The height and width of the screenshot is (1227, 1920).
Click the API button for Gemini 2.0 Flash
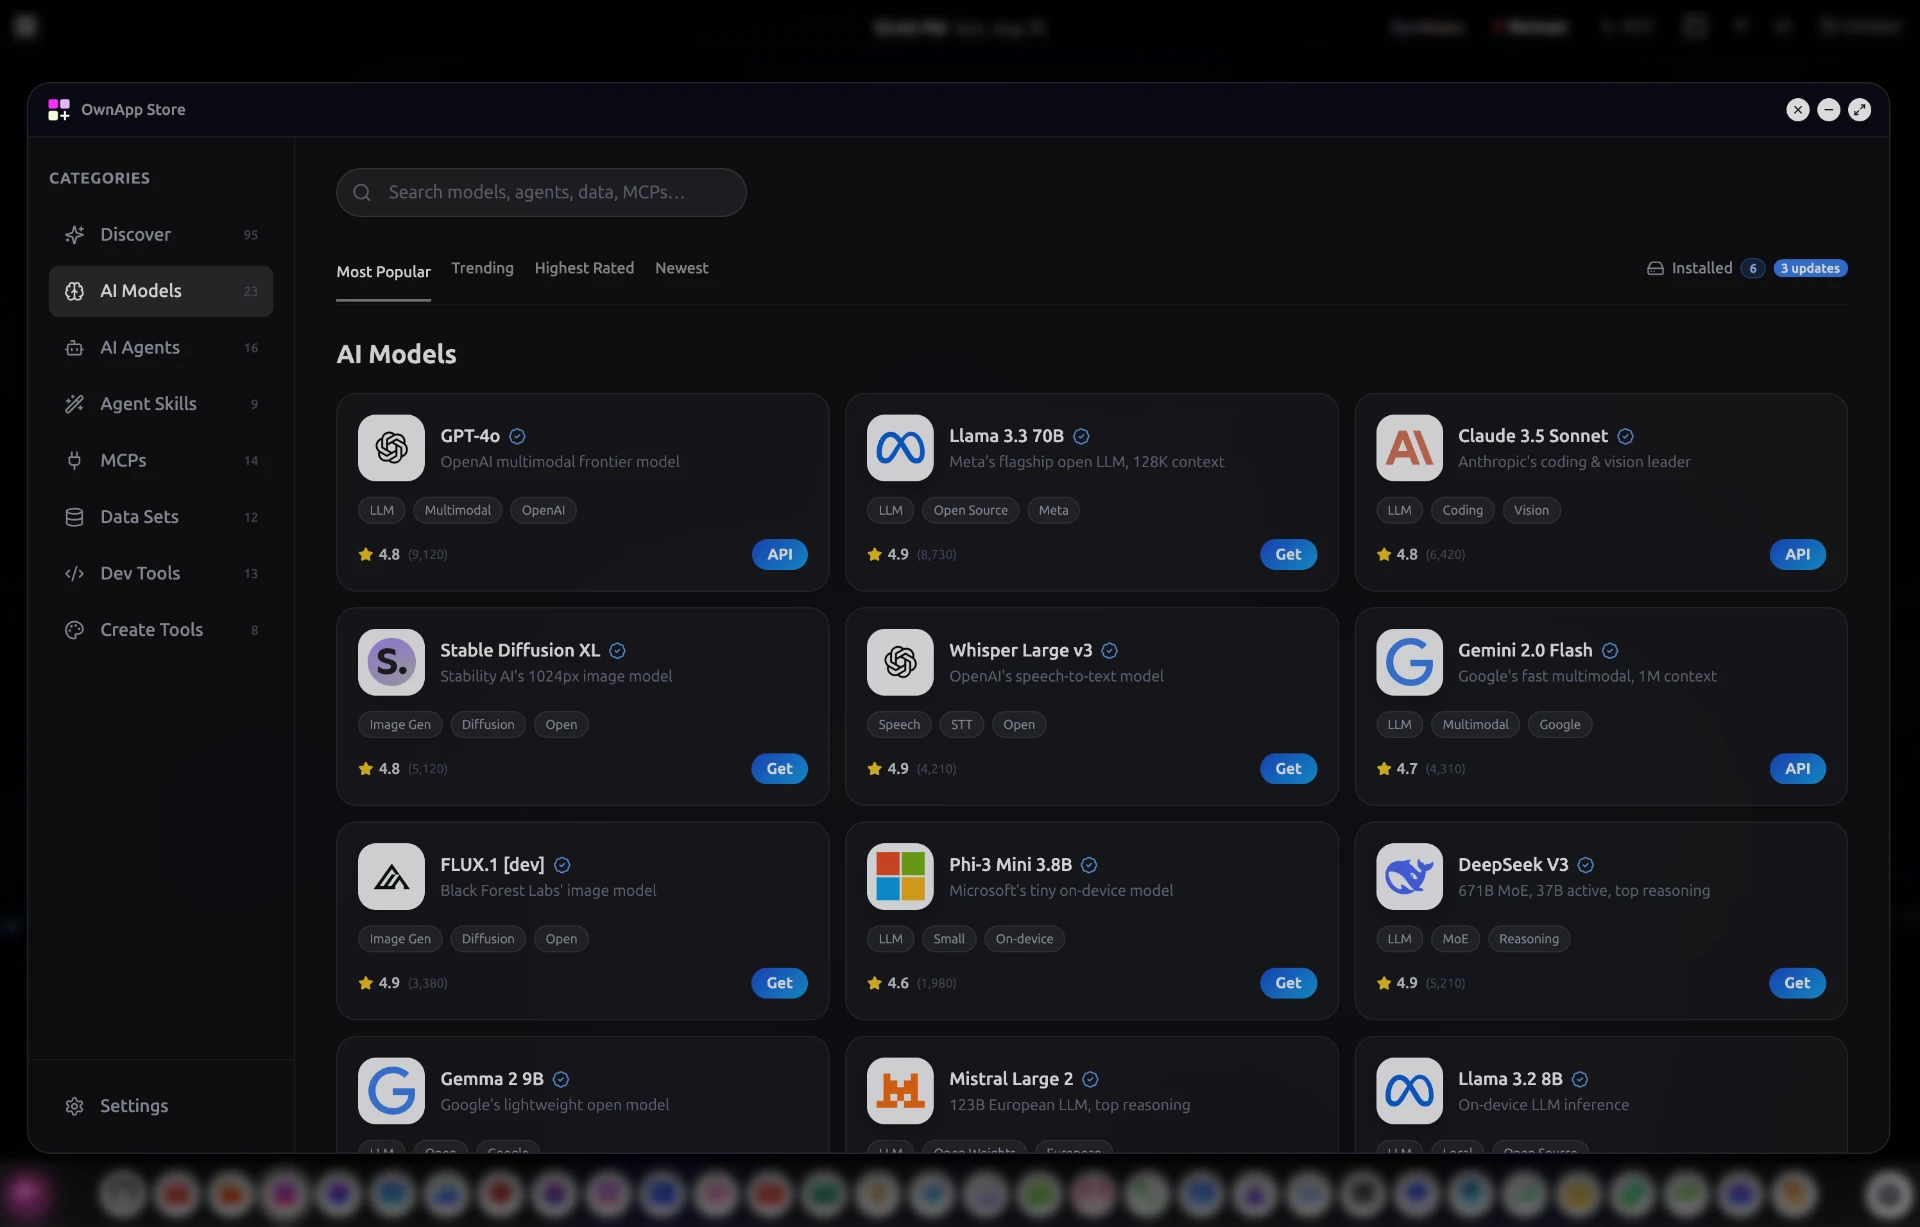1797,768
